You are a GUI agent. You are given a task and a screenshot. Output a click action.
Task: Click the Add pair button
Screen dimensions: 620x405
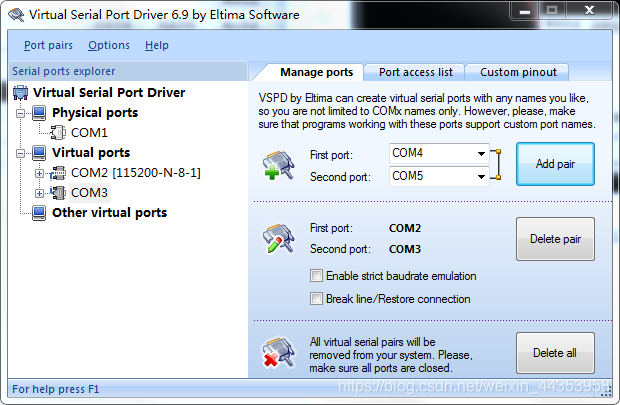(x=555, y=164)
